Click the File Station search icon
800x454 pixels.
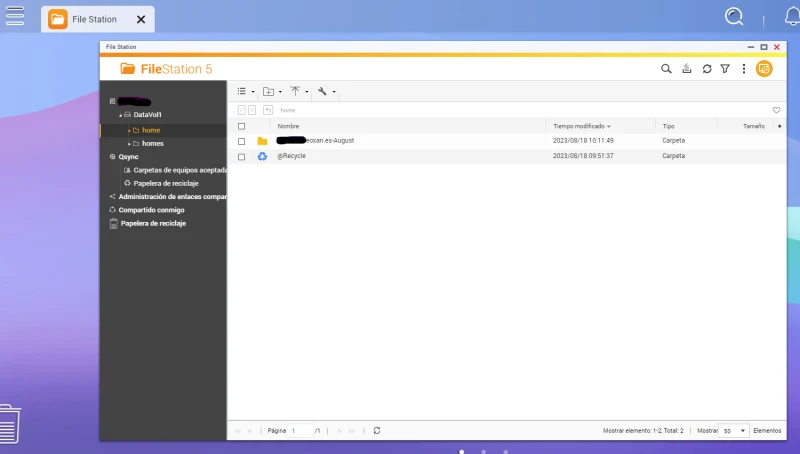tap(666, 68)
